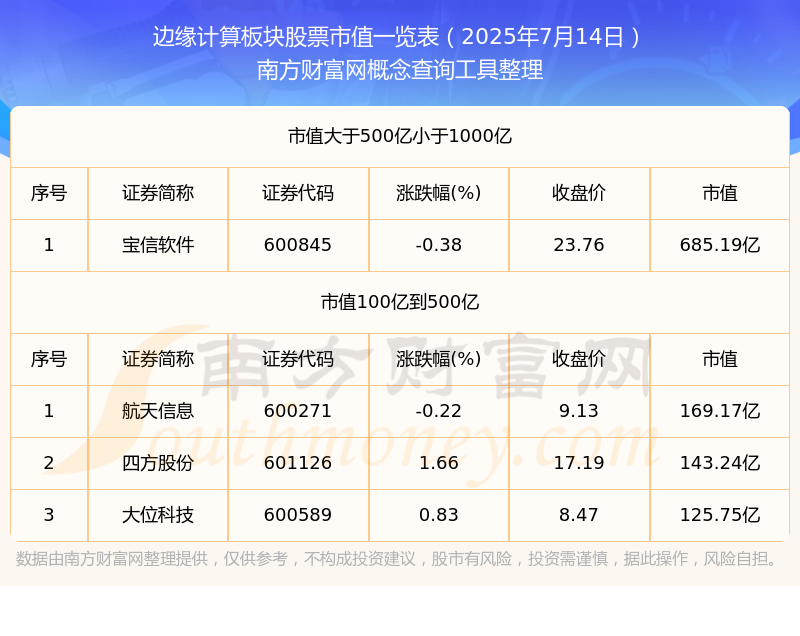800x636 pixels.
Task: Click the market value 143.24亿
Action: 720,463
